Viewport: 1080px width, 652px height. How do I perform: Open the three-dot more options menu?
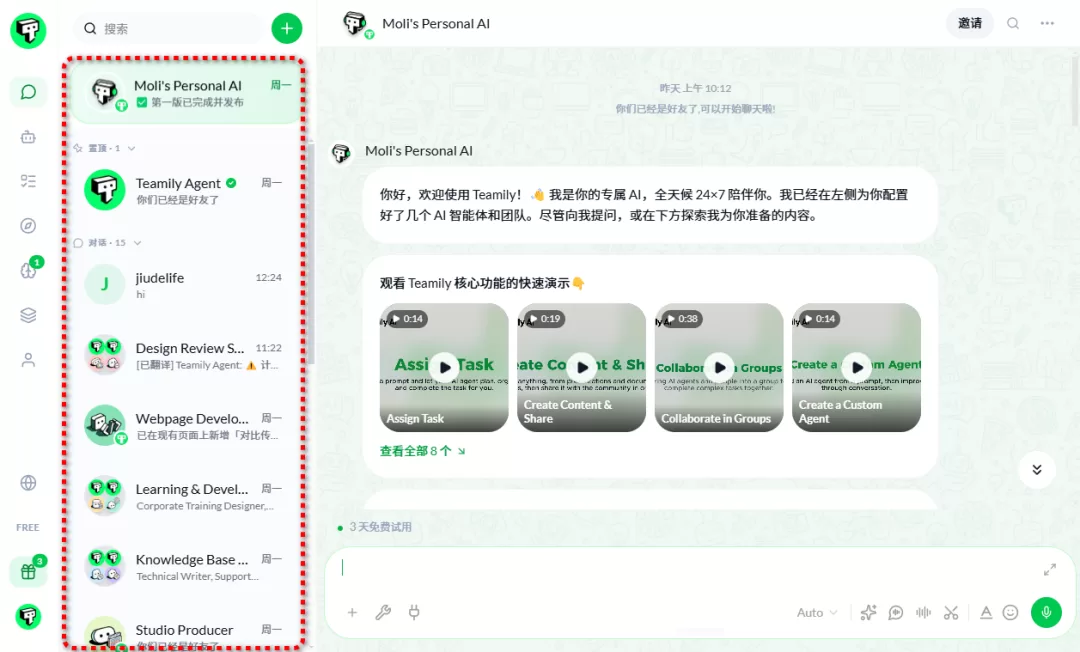pos(1047,23)
